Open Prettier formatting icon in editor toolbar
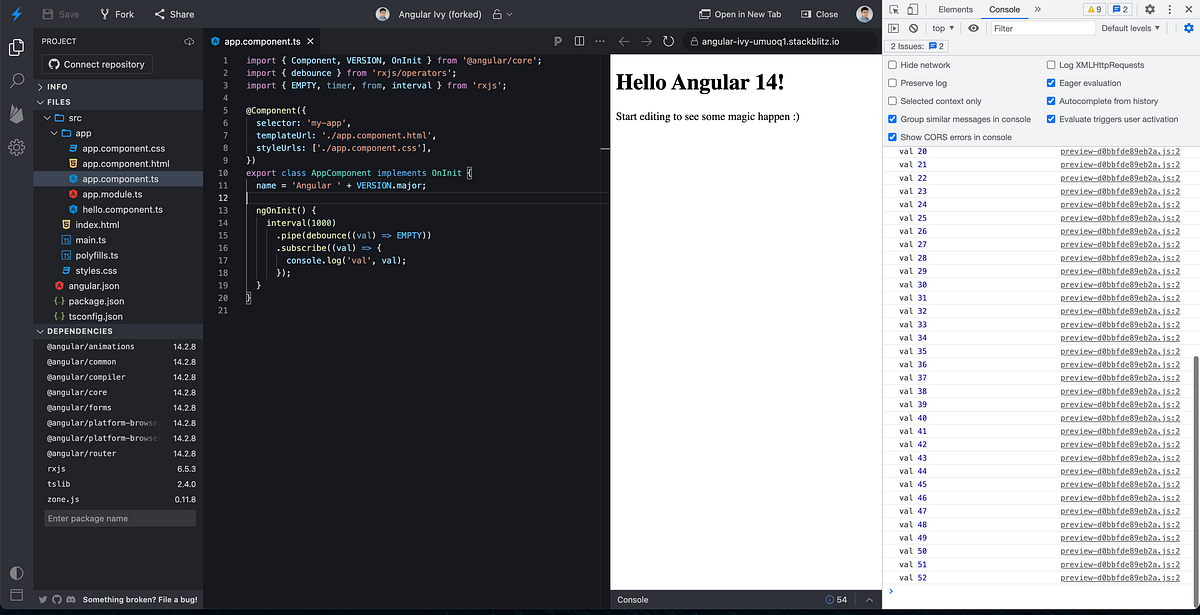Screen dimensions: 1200x615 pyautogui.click(x=557, y=41)
